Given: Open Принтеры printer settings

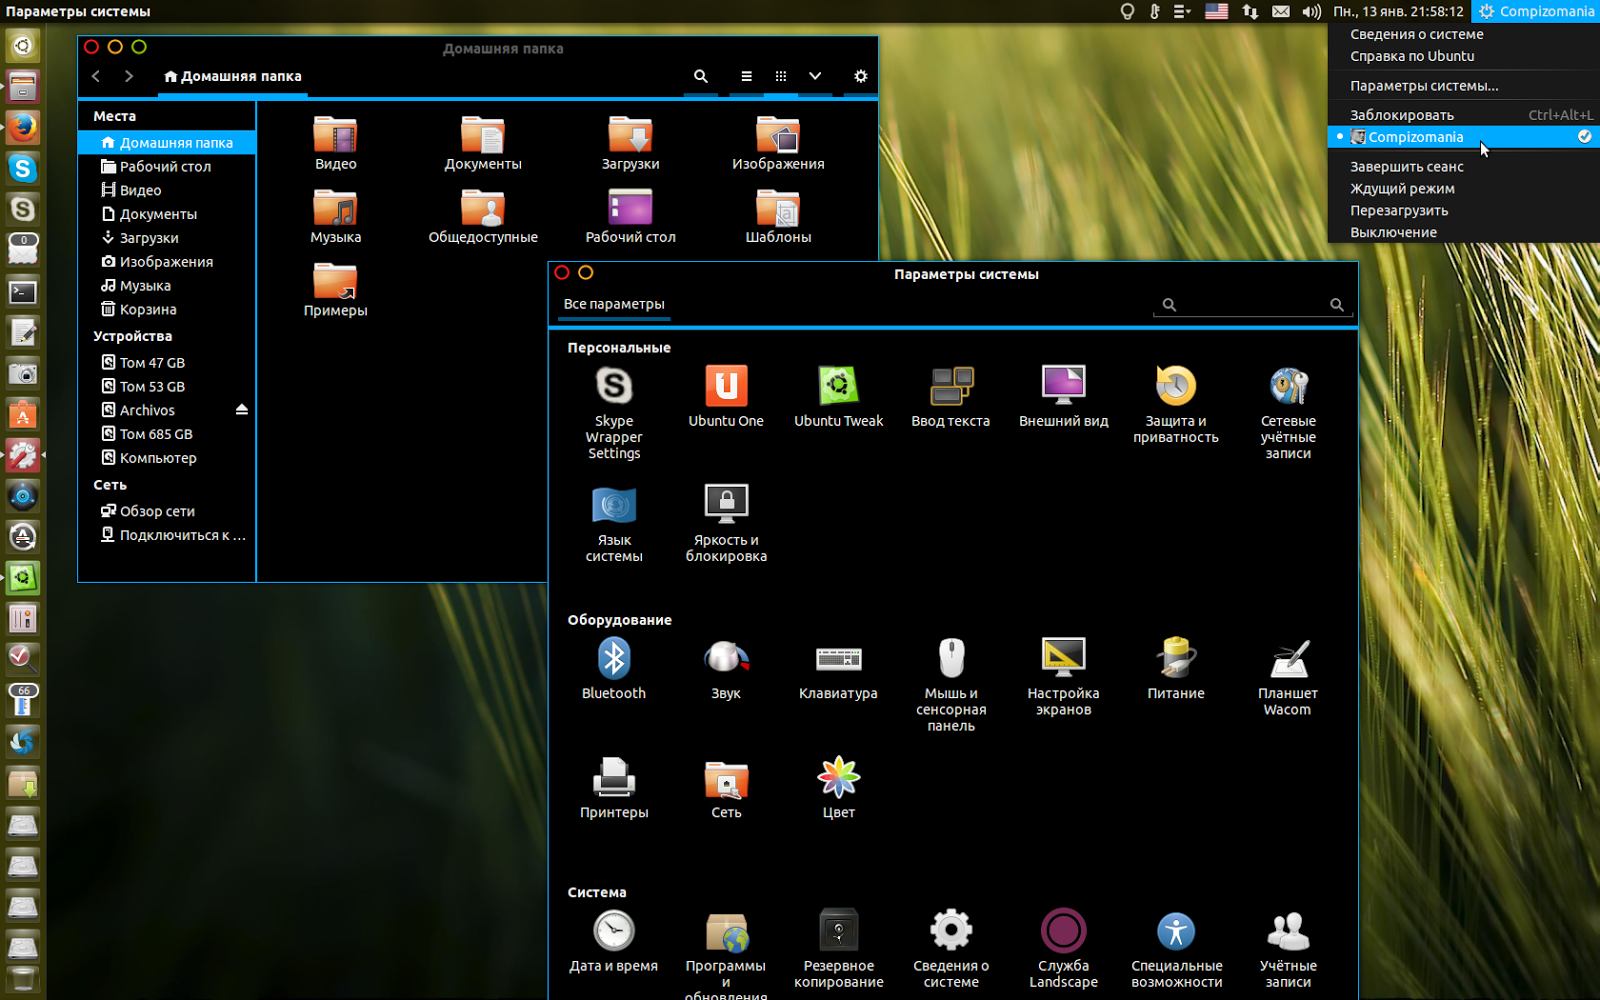Looking at the screenshot, I should coord(614,788).
